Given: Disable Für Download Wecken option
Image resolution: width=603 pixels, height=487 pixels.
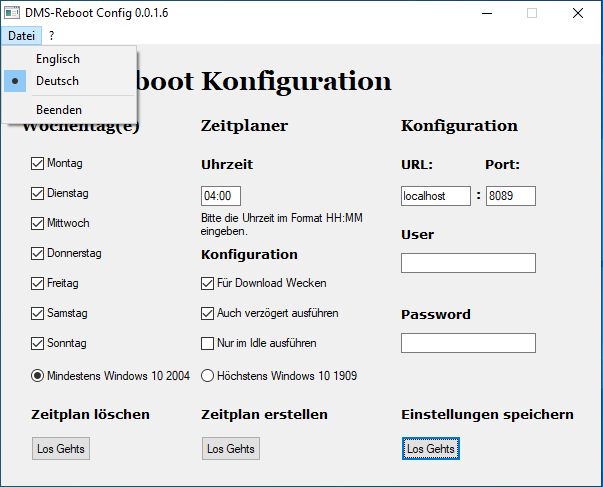Looking at the screenshot, I should pyautogui.click(x=208, y=283).
